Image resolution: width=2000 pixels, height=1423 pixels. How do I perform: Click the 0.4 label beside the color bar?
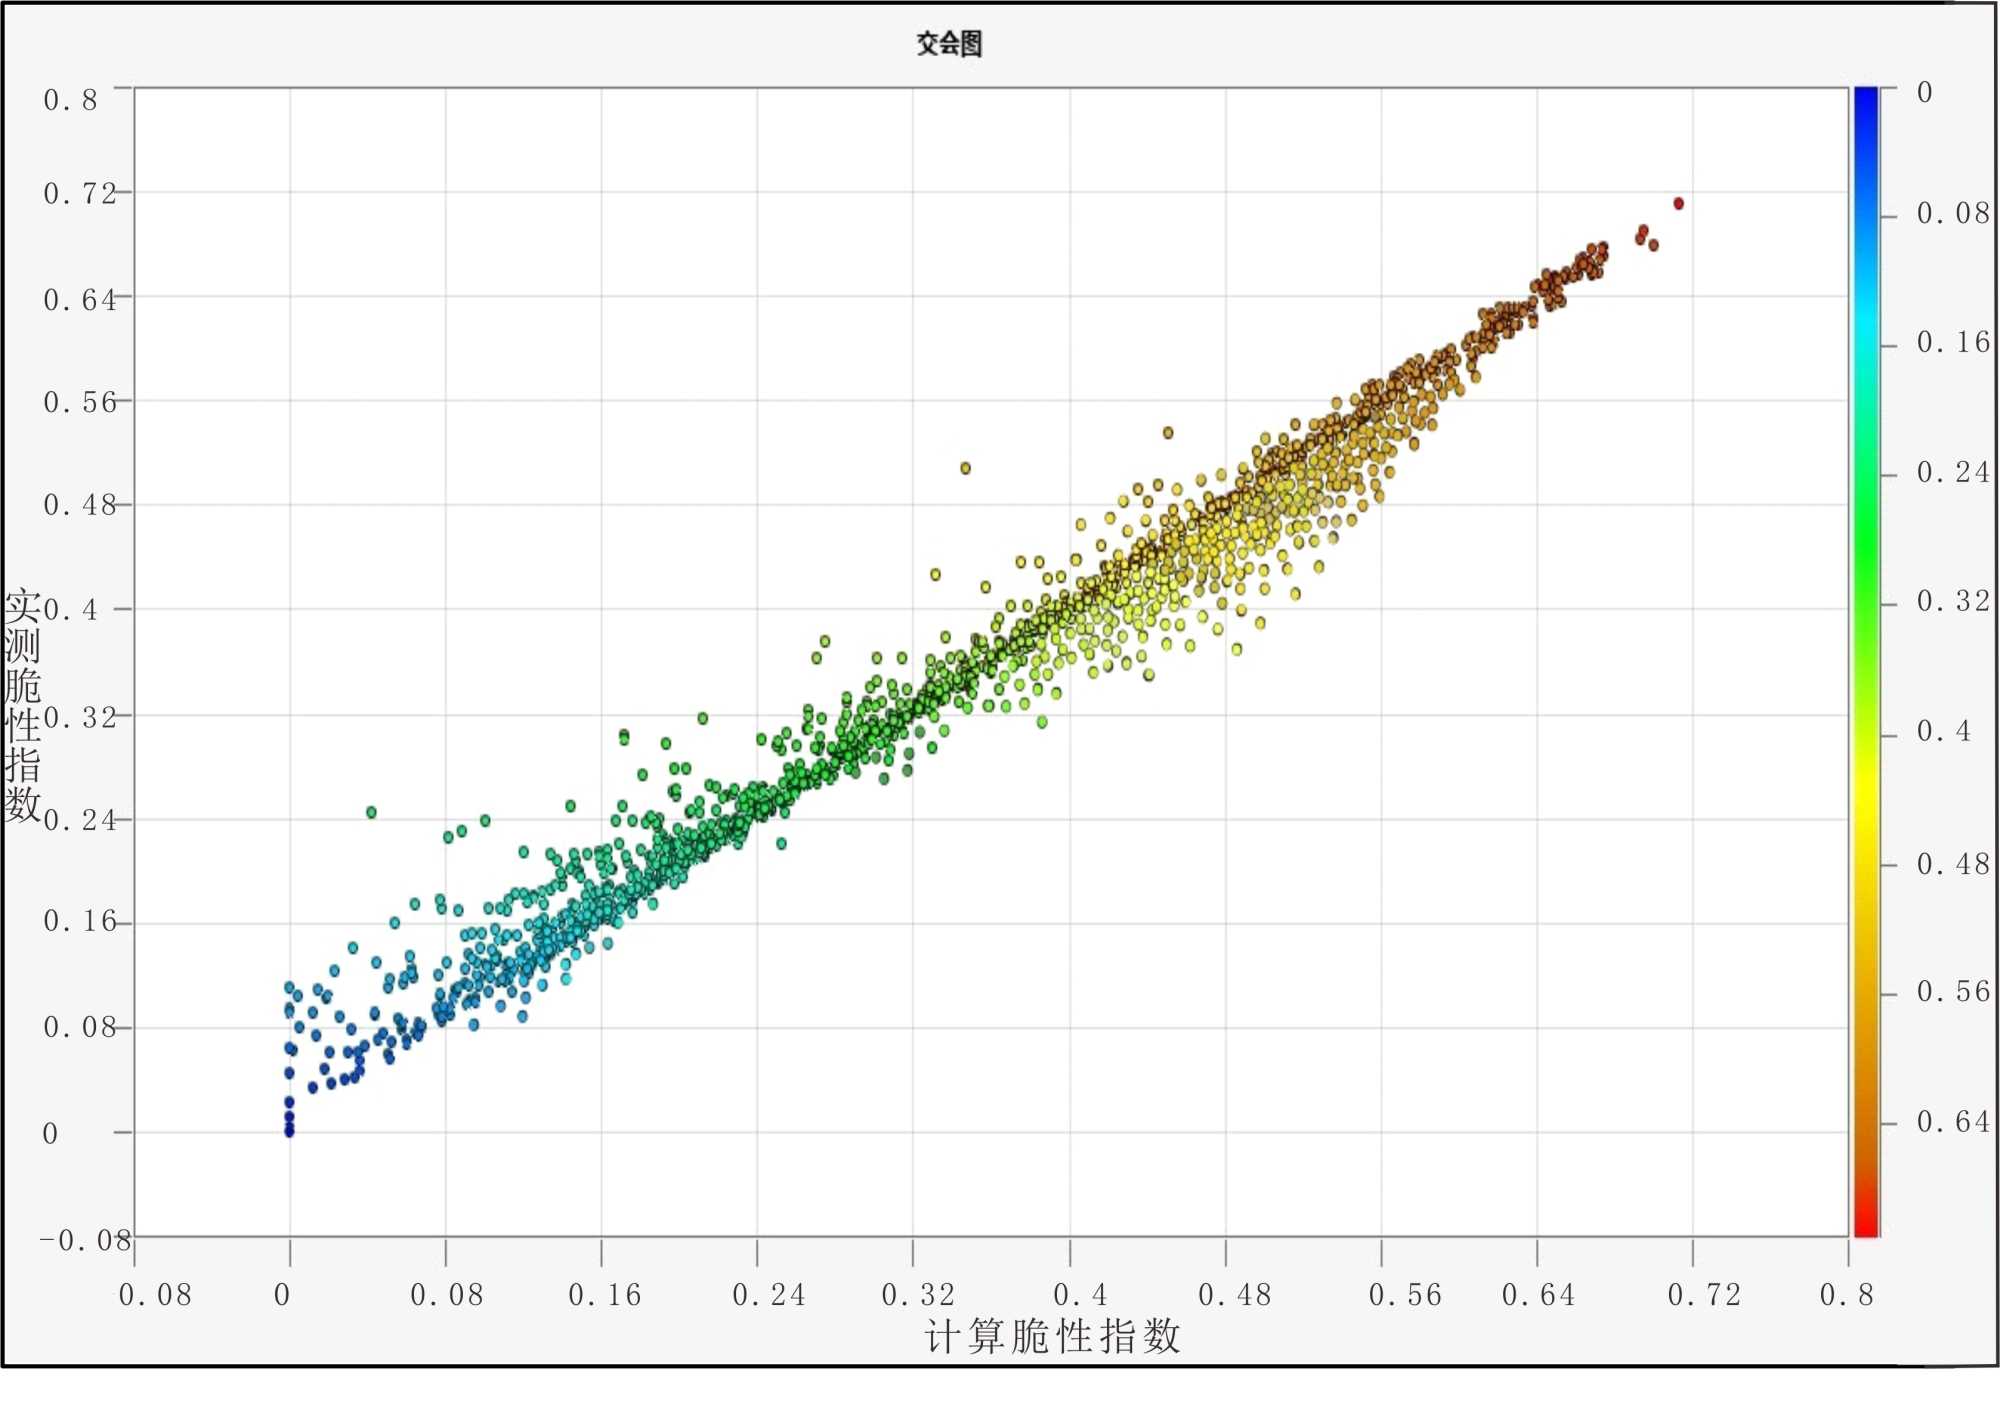tap(1943, 732)
